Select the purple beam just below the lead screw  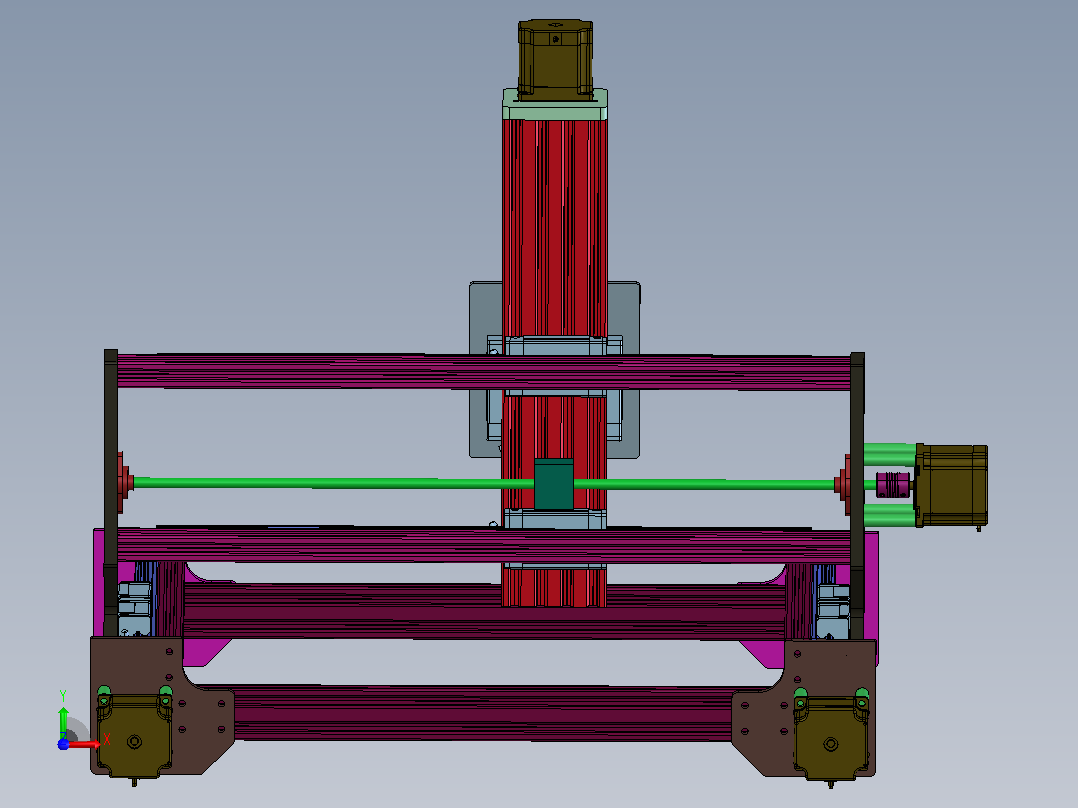pos(484,545)
